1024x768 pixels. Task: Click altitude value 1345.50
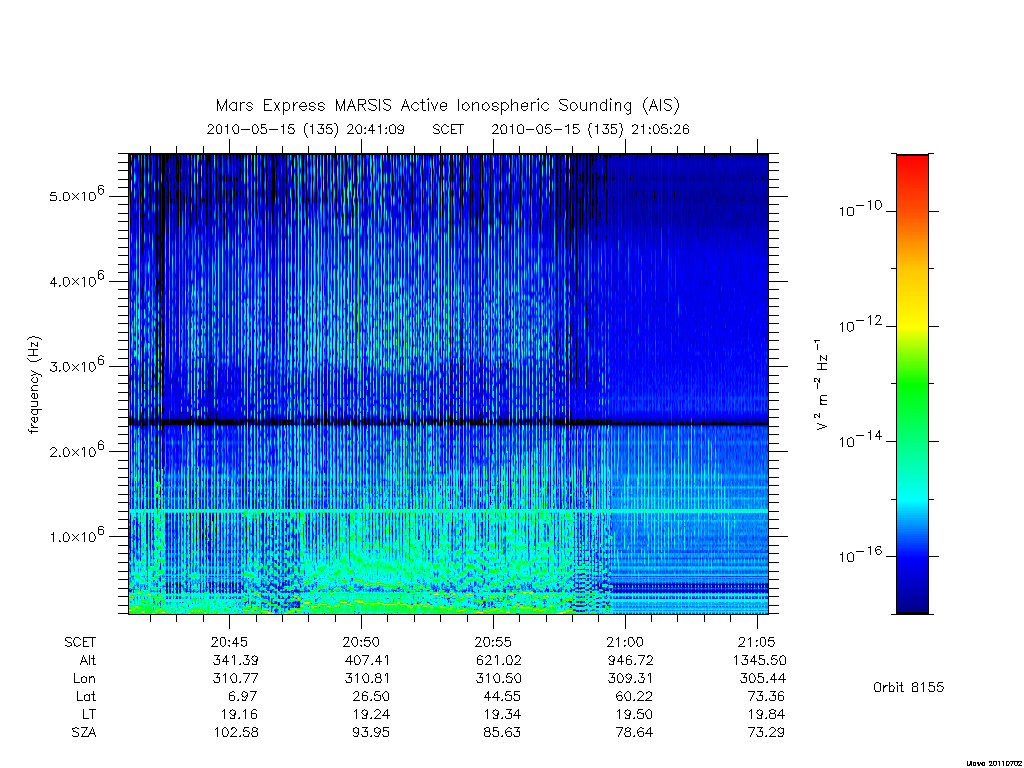pyautogui.click(x=760, y=660)
